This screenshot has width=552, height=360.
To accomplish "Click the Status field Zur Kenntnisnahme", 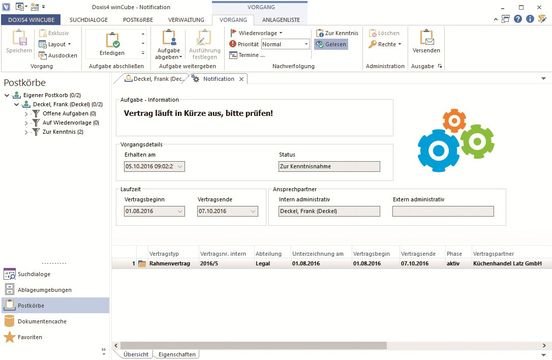I will (329, 166).
